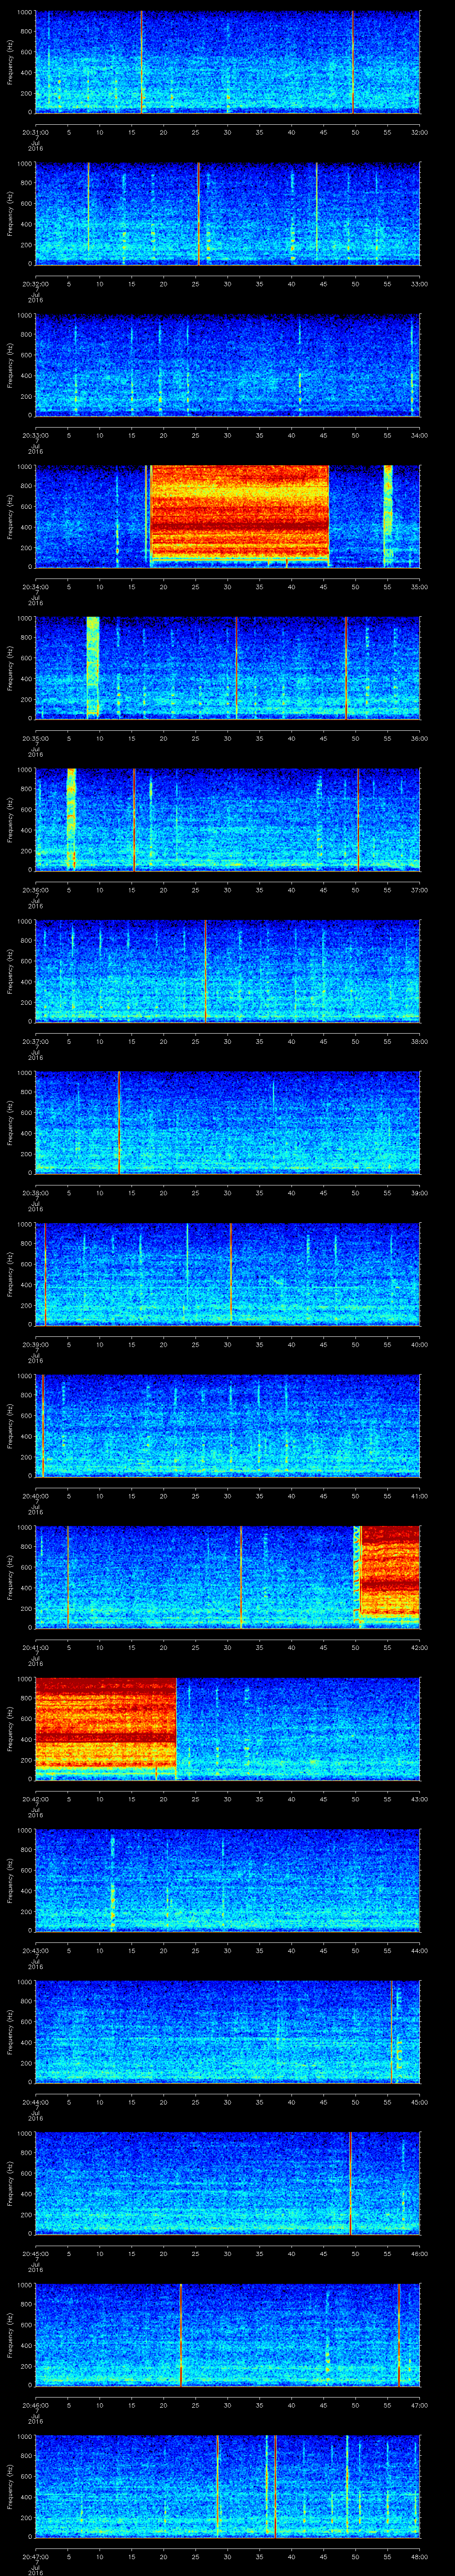Click the 20:31:00 start time label
This screenshot has width=455, height=2576.
click(35, 132)
